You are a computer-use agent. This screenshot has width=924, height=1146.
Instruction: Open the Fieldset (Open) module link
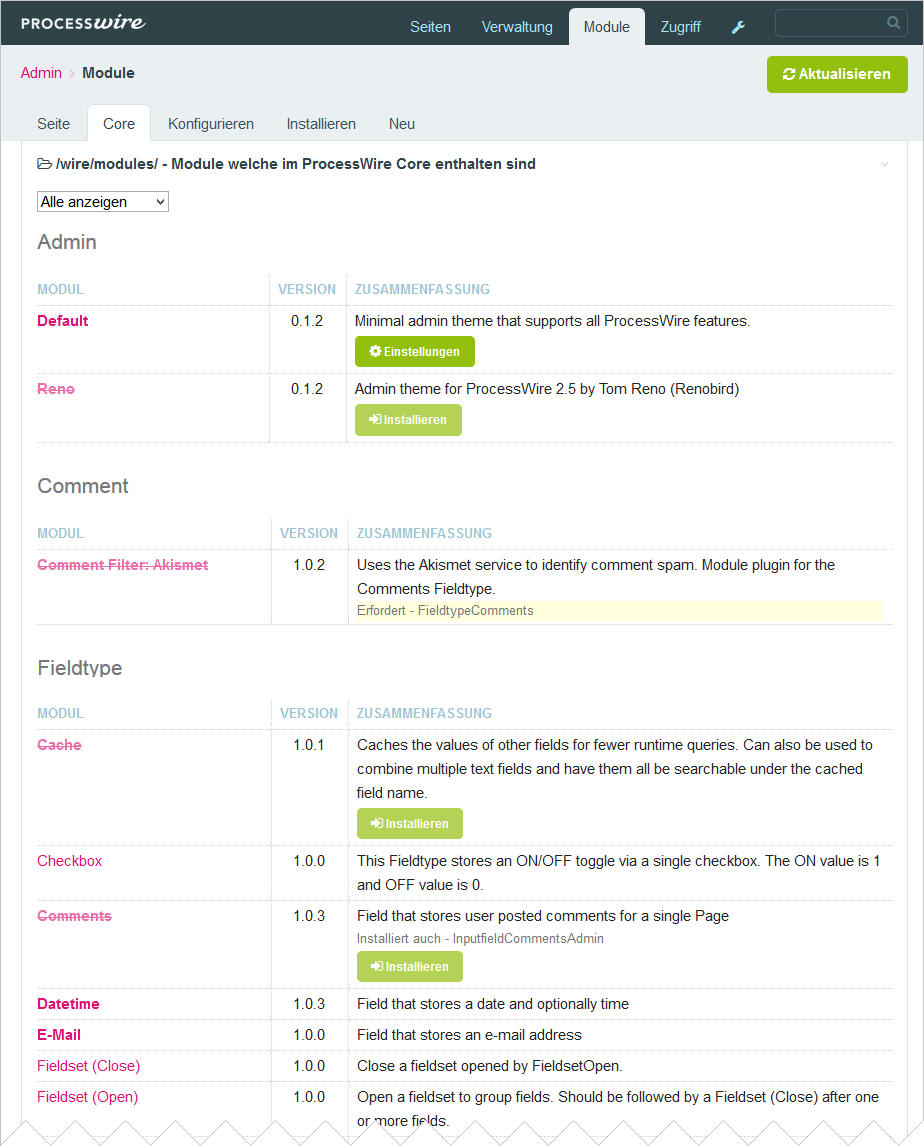point(88,1097)
